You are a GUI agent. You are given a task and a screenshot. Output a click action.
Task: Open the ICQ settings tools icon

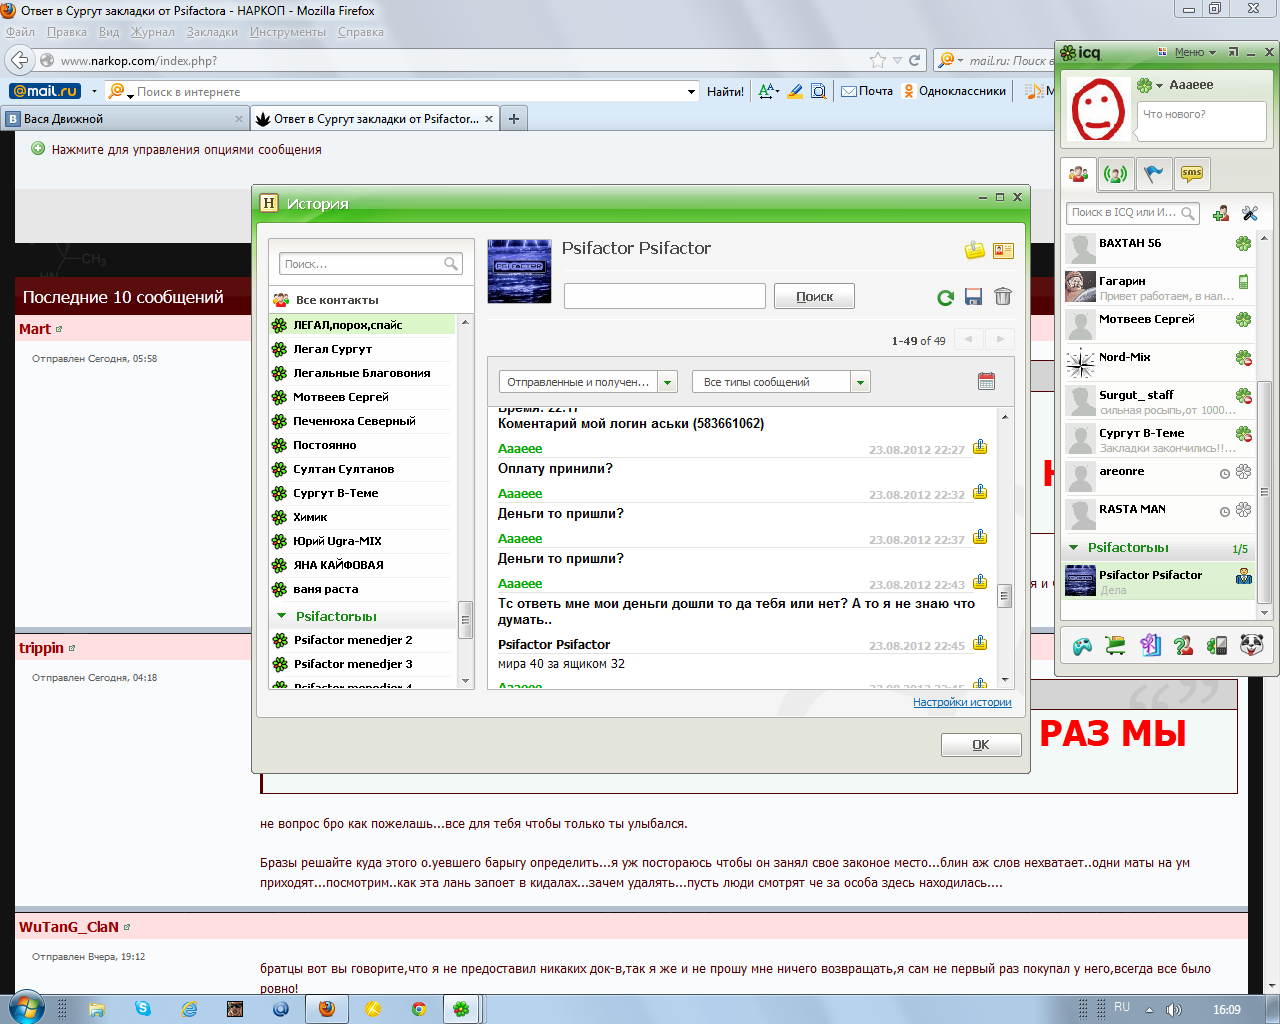tap(1250, 213)
